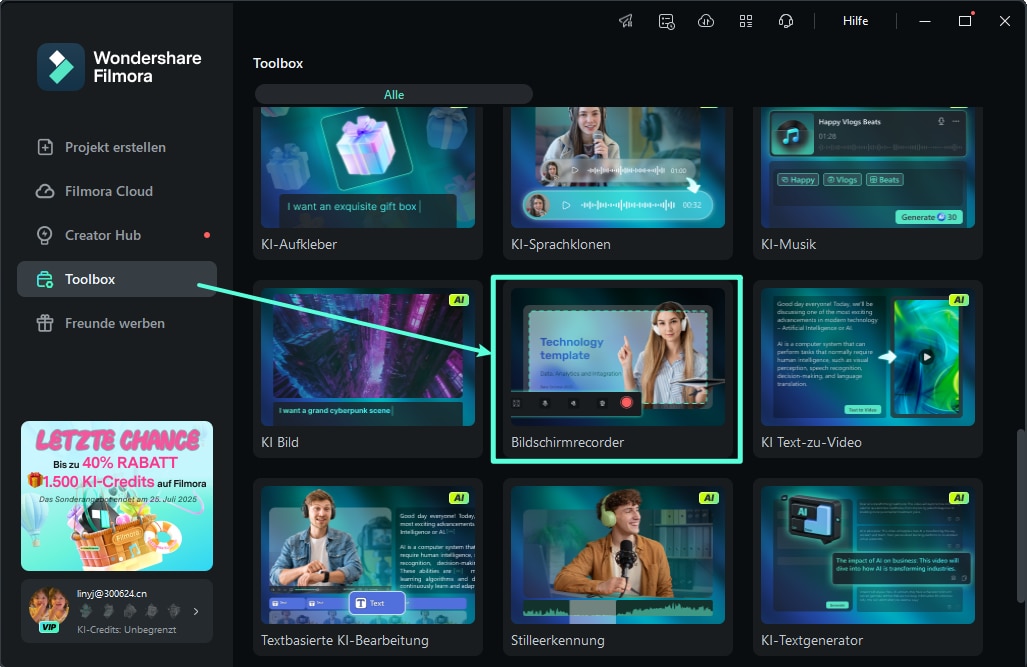
Task: Open the KI-Aufkleber tool card
Action: (367, 183)
